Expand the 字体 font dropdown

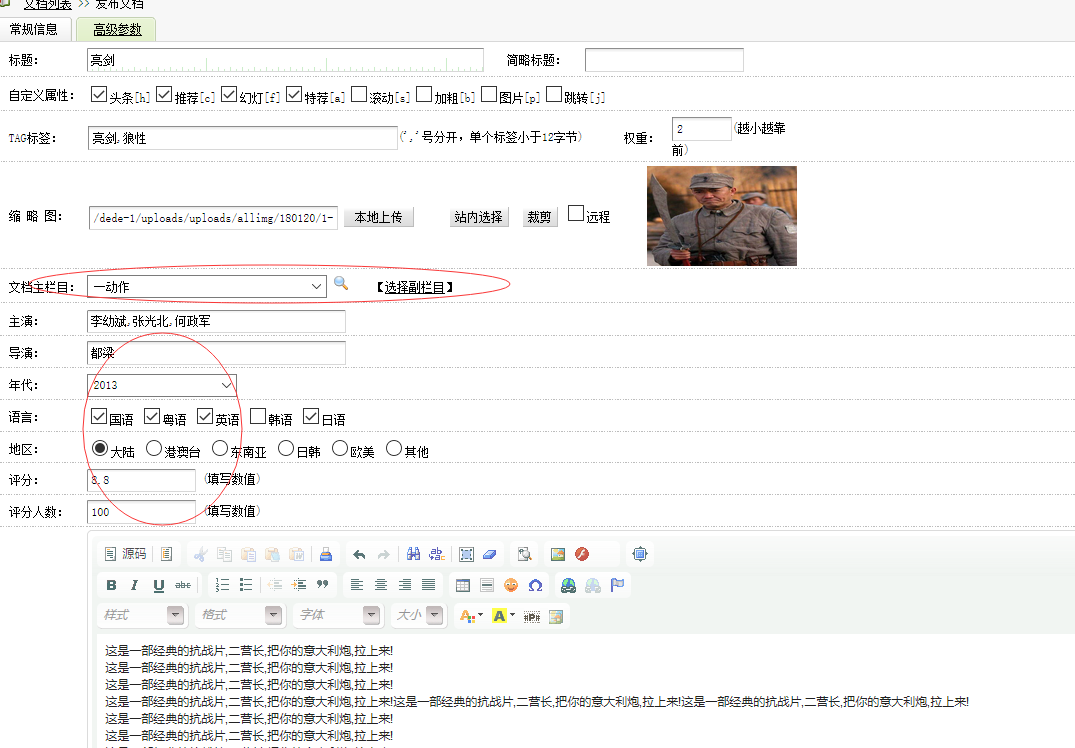point(337,615)
